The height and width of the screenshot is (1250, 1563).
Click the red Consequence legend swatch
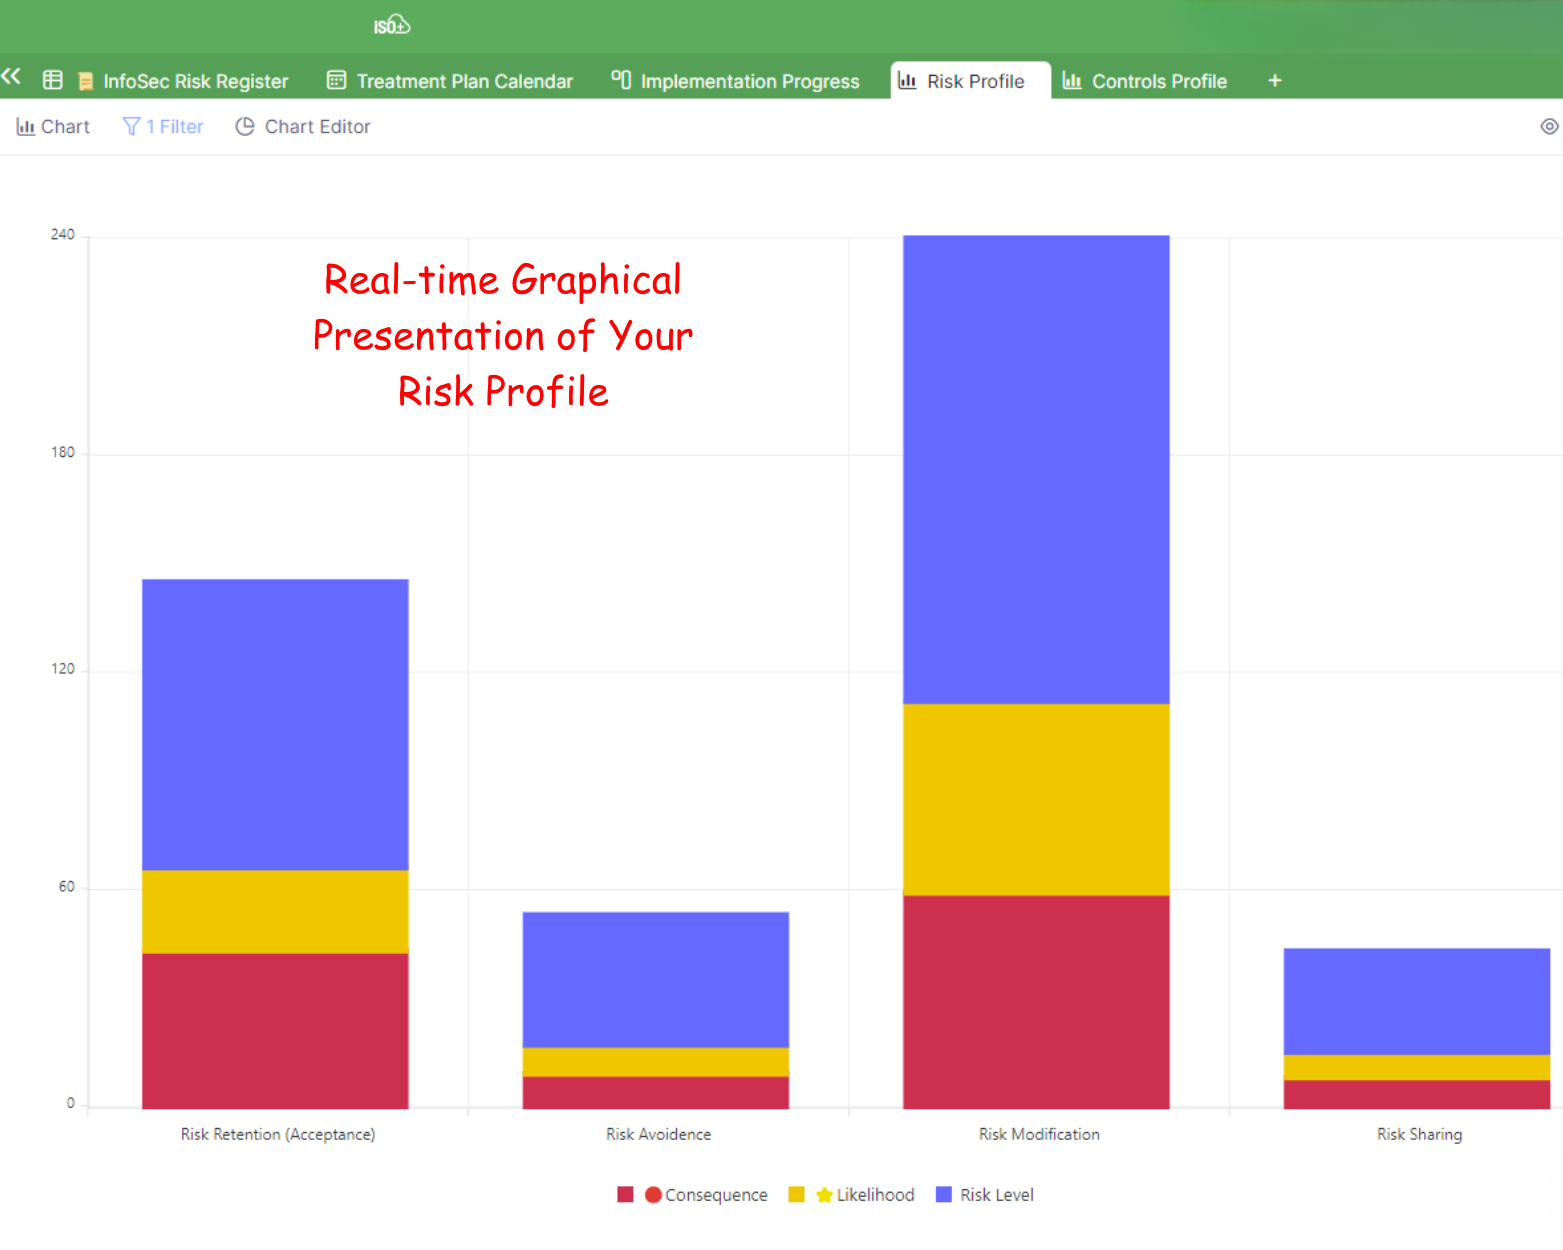pyautogui.click(x=626, y=1195)
